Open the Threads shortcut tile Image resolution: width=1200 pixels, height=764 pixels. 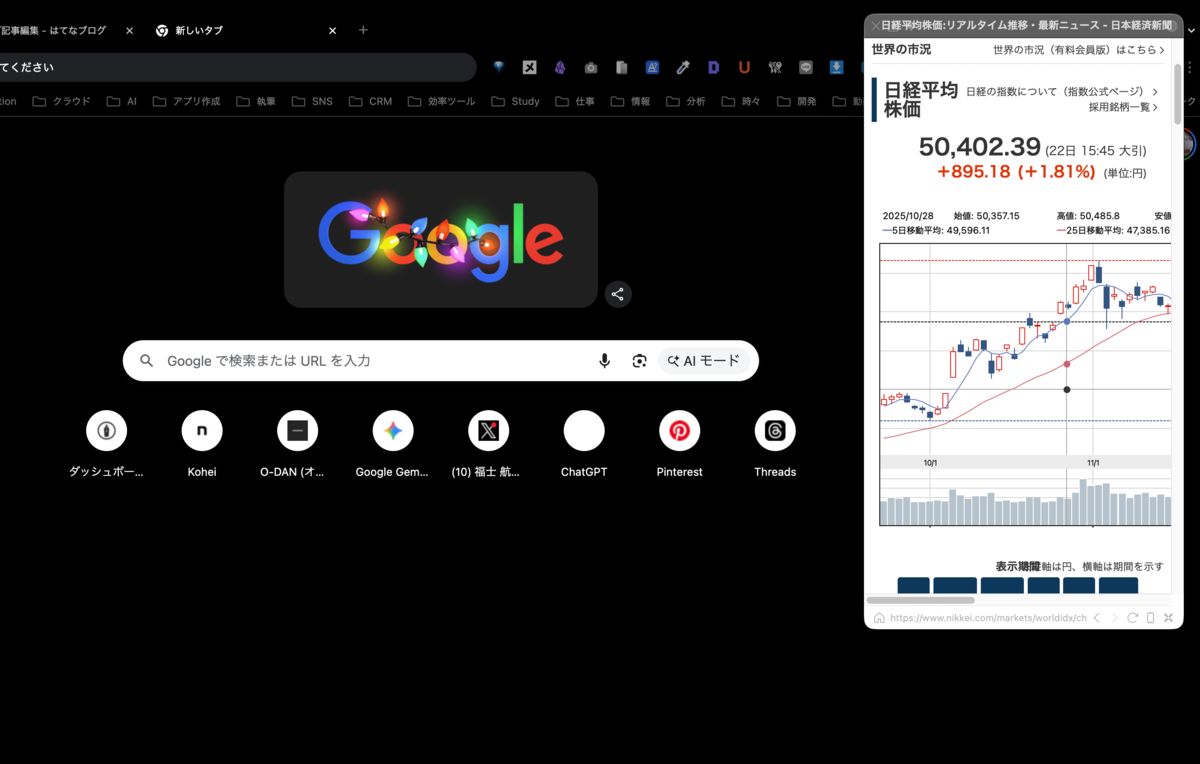point(775,431)
